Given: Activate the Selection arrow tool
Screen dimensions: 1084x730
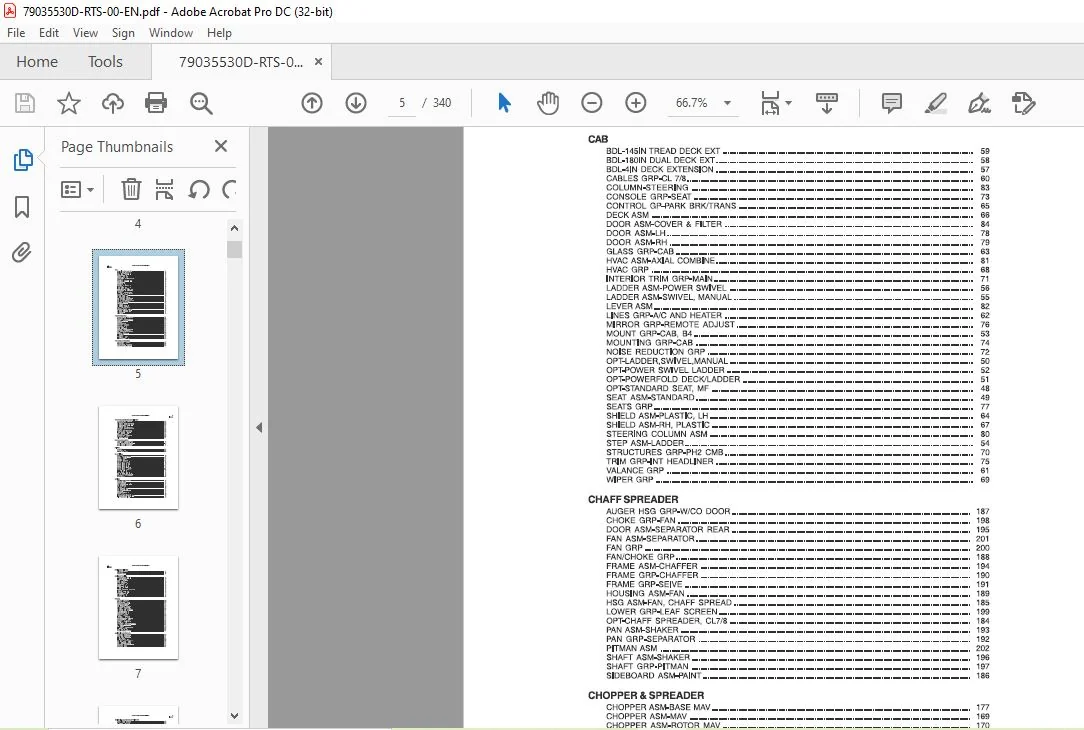Looking at the screenshot, I should point(504,103).
